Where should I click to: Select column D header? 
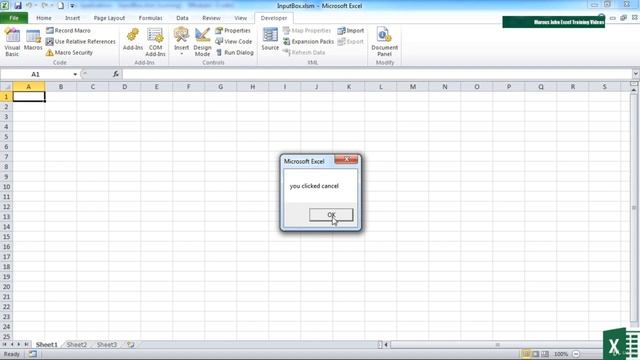124,87
